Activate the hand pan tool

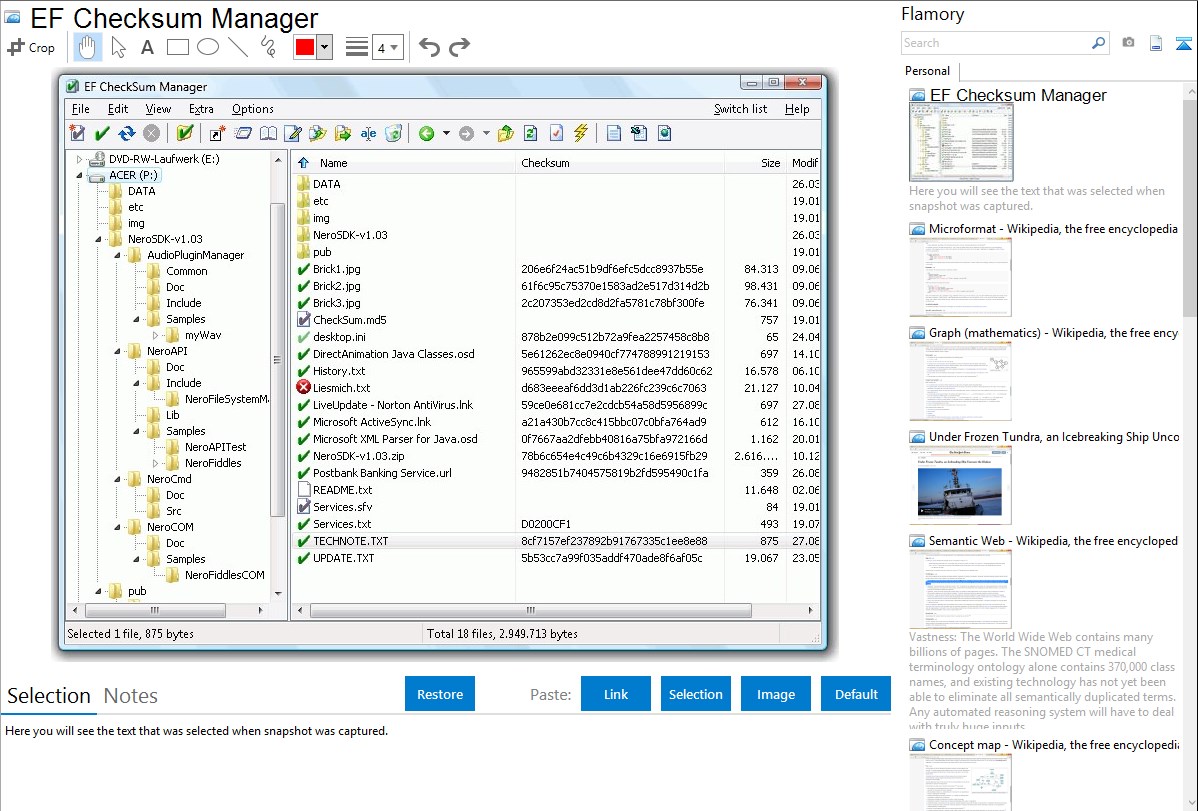(x=88, y=47)
